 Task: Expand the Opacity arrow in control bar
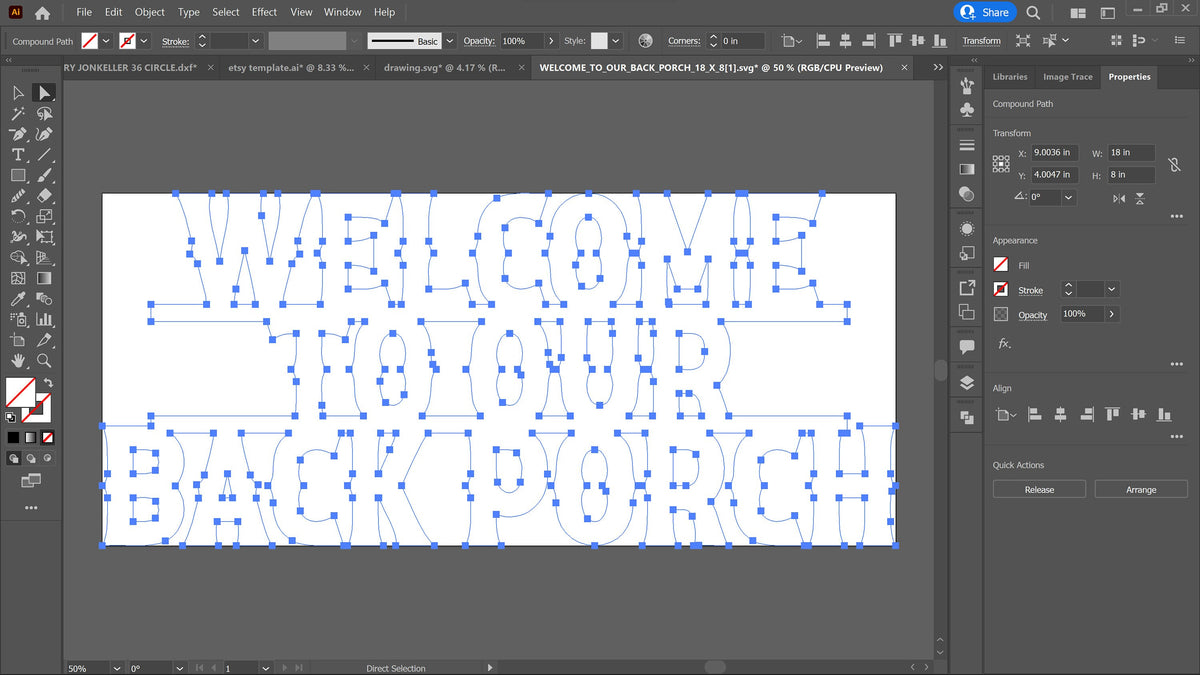pyautogui.click(x=551, y=41)
